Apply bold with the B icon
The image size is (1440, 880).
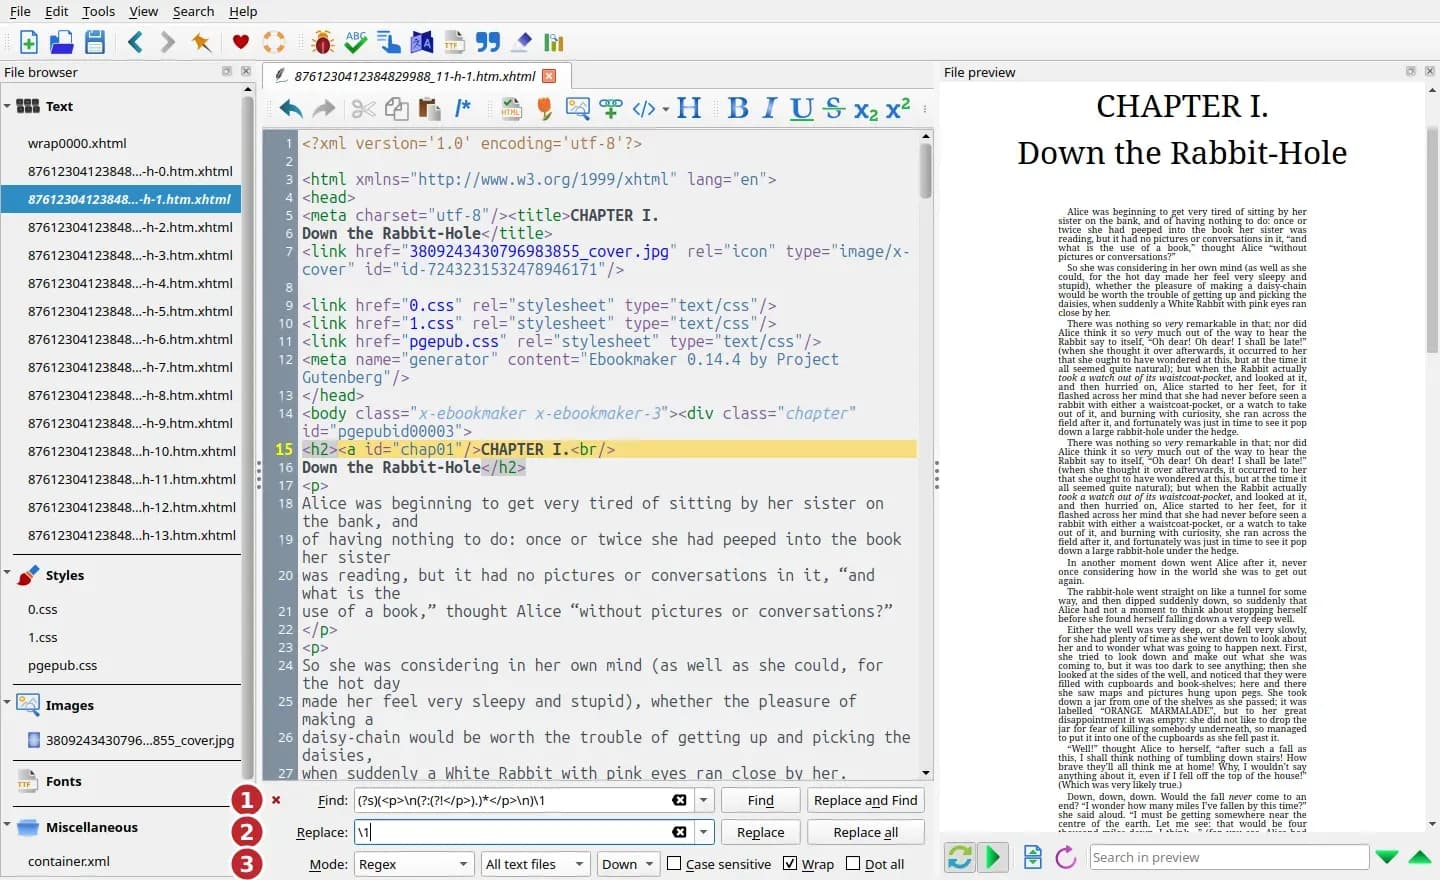click(x=738, y=109)
